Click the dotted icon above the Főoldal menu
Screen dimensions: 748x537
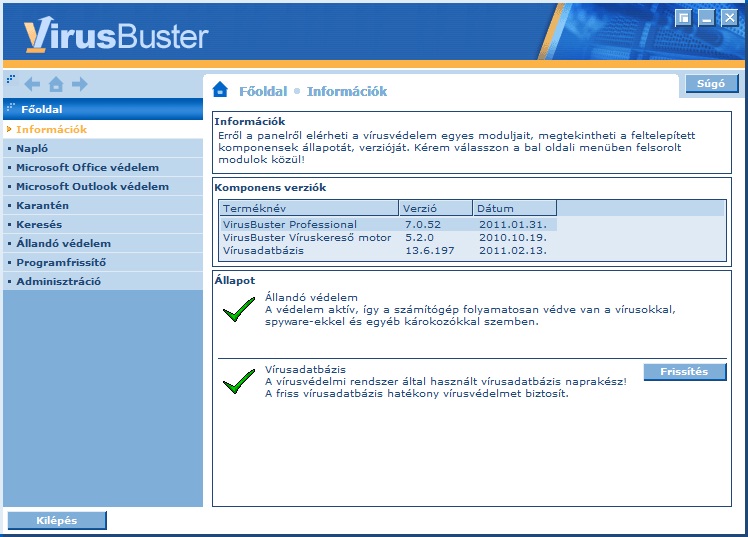point(11,78)
